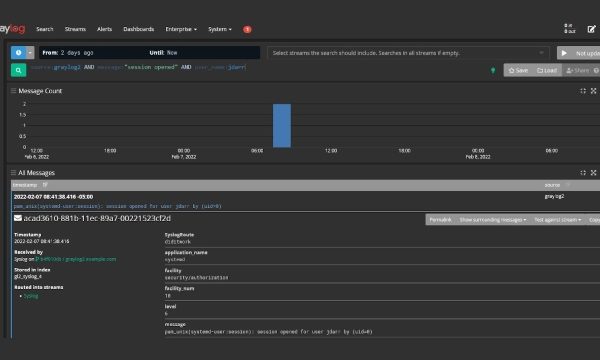Click the facility value security/authorization
The width and height of the screenshot is (600, 360).
pos(196,277)
